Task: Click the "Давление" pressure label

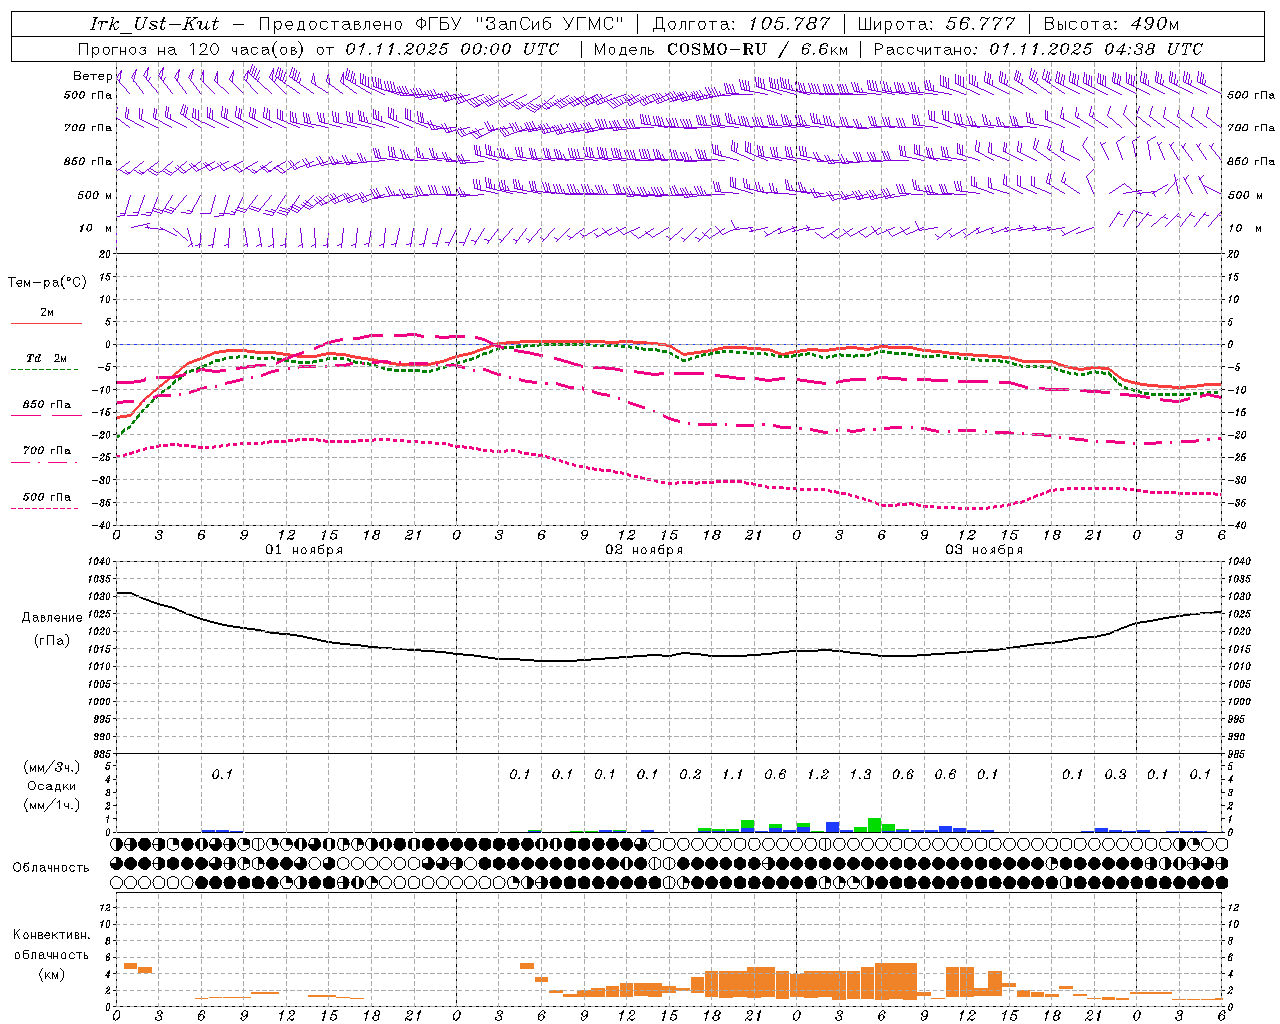Action: coord(52,618)
